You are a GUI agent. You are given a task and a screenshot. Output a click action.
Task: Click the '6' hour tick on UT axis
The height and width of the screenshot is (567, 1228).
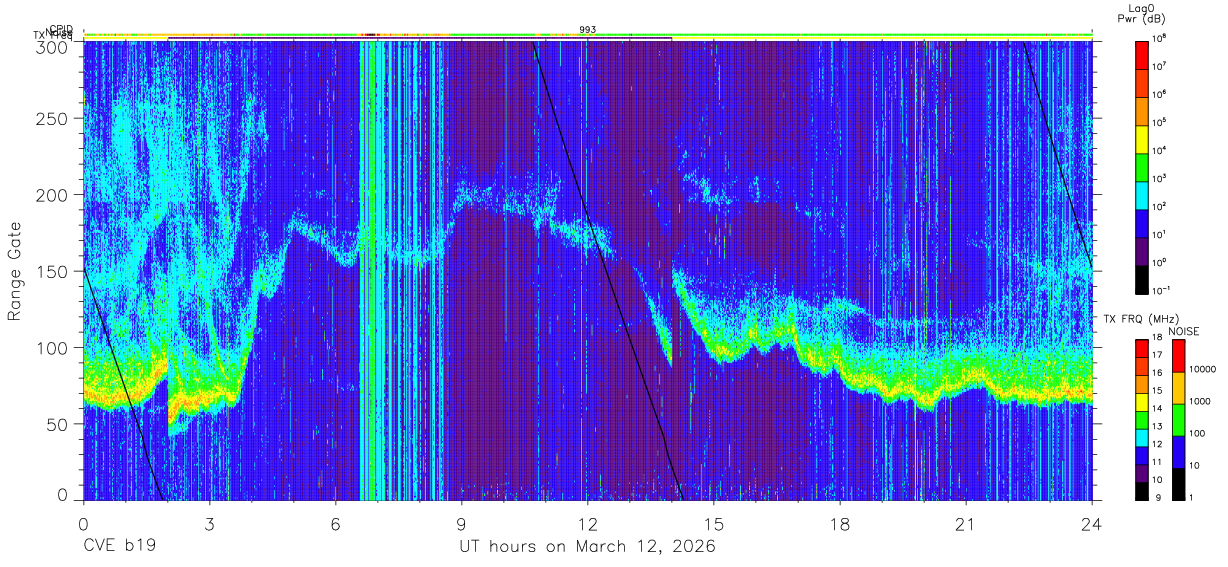336,524
